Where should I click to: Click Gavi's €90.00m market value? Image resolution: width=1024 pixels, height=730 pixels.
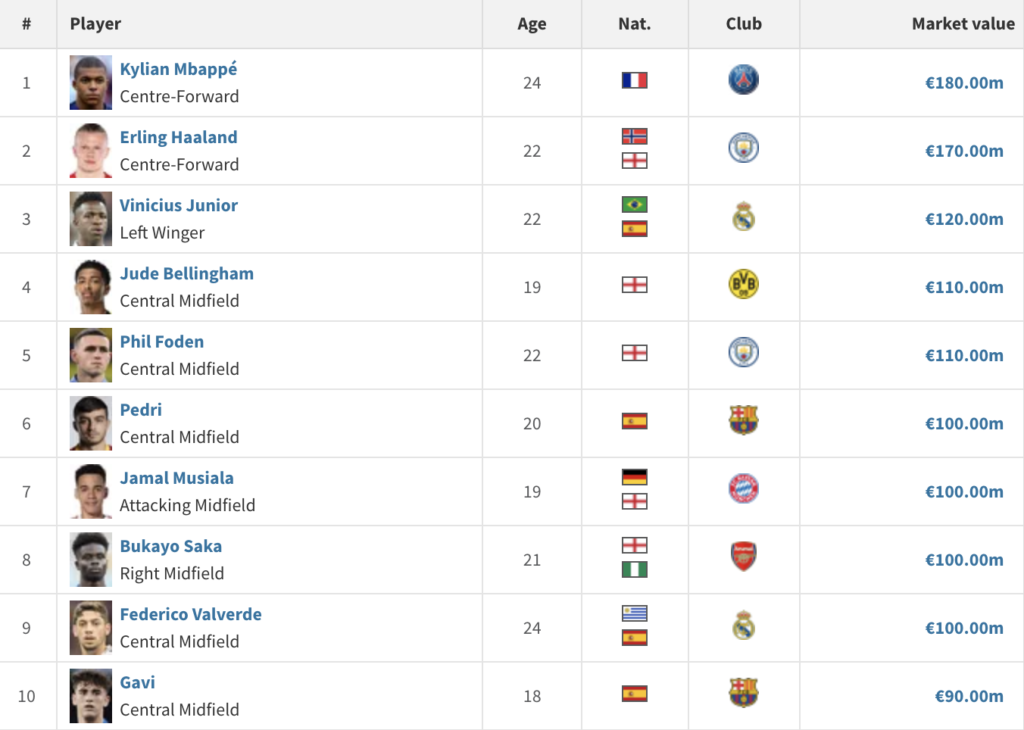(969, 696)
